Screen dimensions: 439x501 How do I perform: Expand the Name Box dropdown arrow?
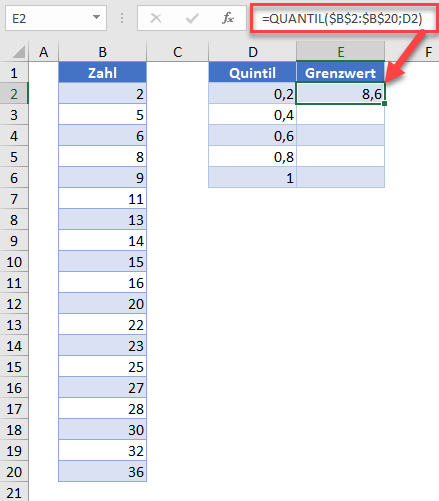pyautogui.click(x=97, y=17)
